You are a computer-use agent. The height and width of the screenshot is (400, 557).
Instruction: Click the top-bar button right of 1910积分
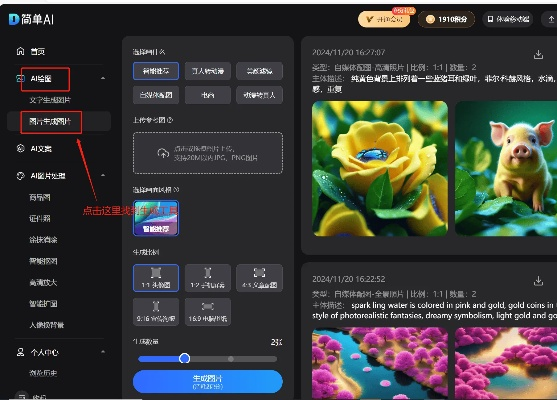click(508, 19)
